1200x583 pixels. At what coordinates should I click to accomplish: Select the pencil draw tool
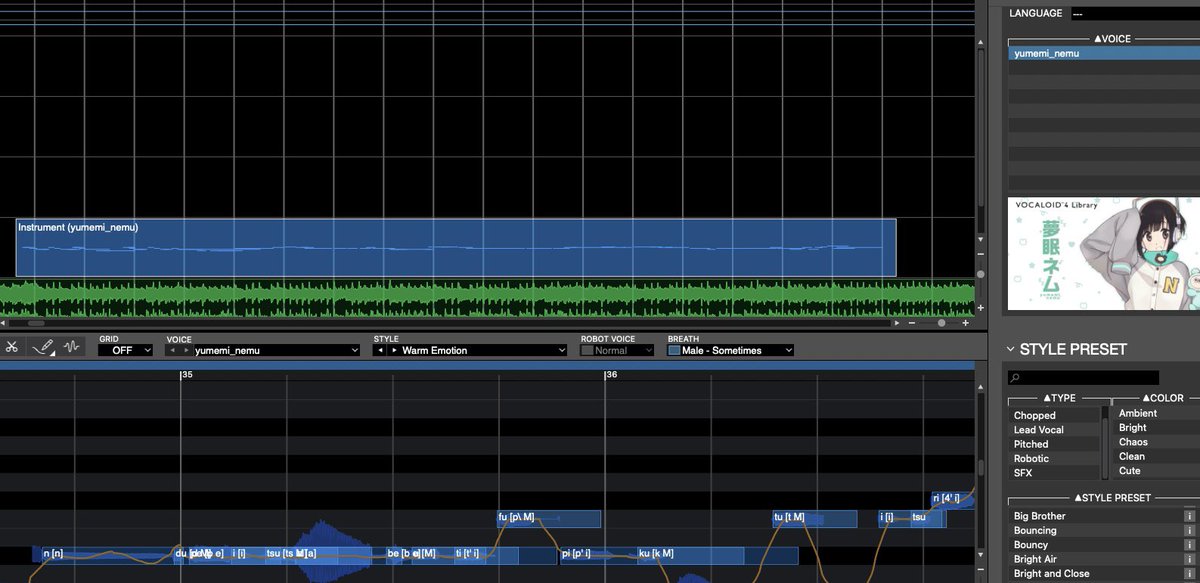coord(42,347)
